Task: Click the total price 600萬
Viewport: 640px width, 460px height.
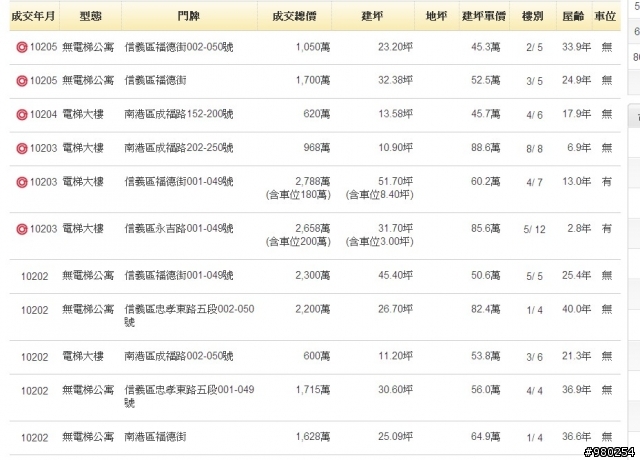Action: click(x=317, y=356)
